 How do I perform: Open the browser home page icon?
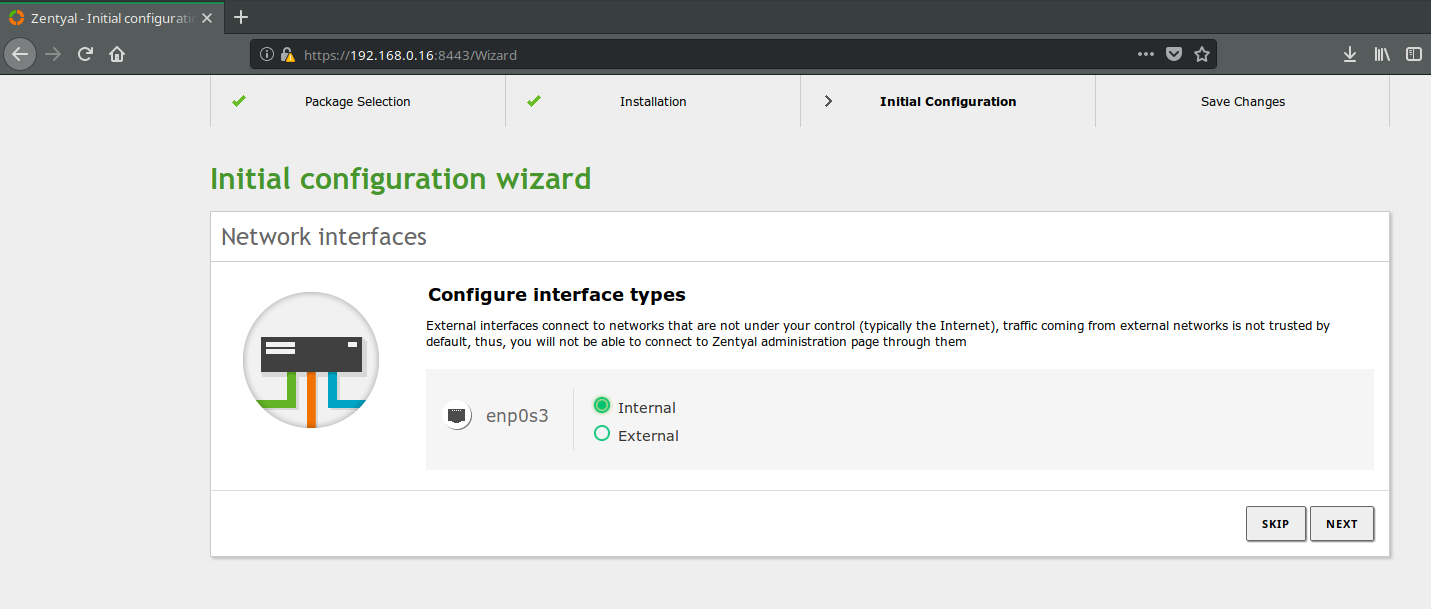[117, 54]
